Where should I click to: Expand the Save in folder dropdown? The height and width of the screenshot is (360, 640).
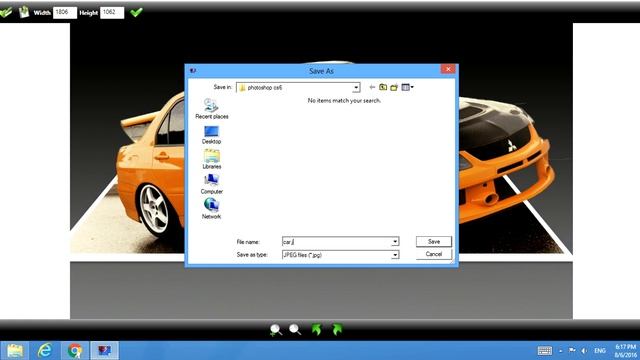(356, 87)
